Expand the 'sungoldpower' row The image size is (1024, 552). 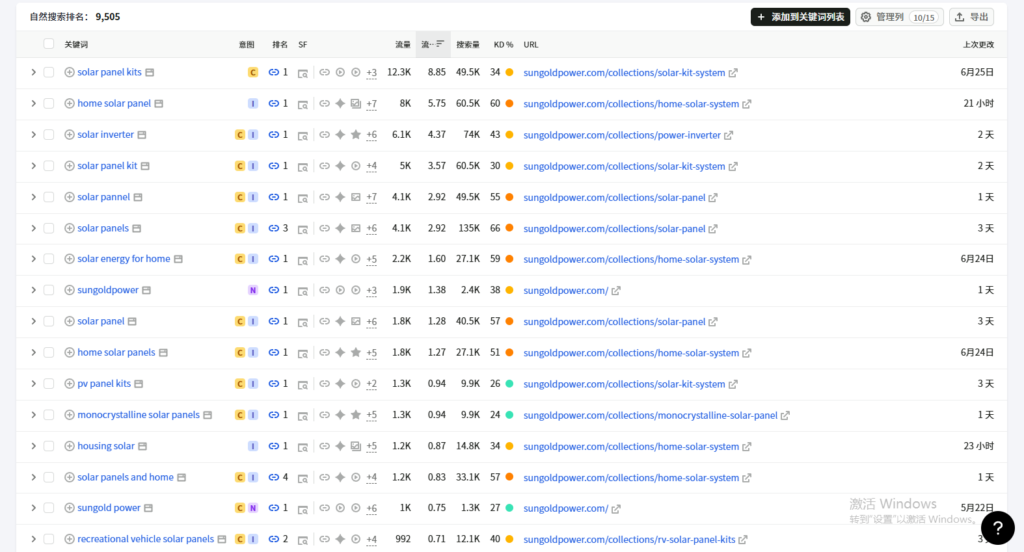click(x=33, y=290)
